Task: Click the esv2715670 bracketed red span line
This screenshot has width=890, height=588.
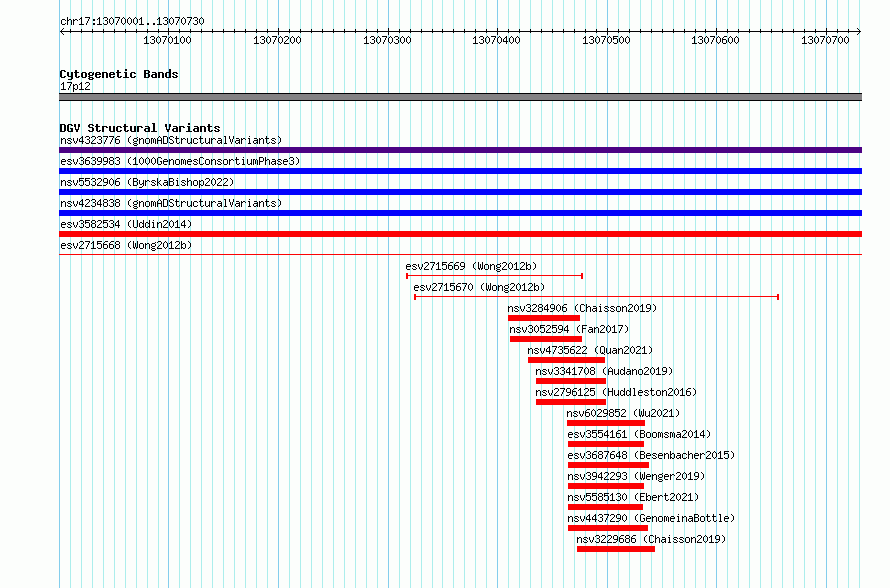Action: point(597,297)
